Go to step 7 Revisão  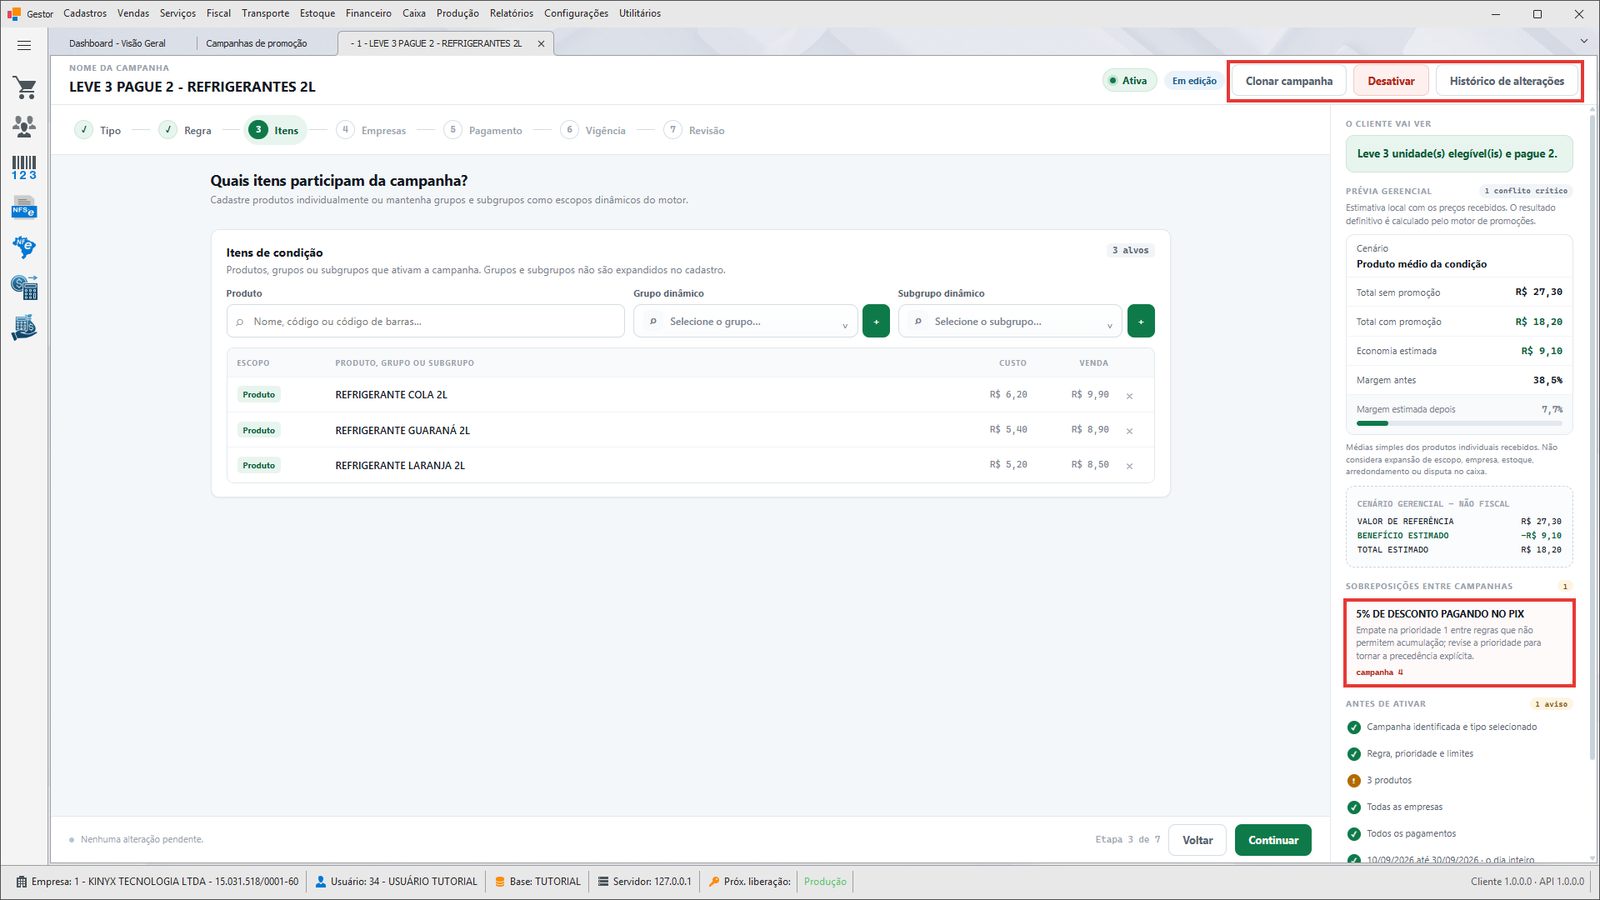point(694,130)
